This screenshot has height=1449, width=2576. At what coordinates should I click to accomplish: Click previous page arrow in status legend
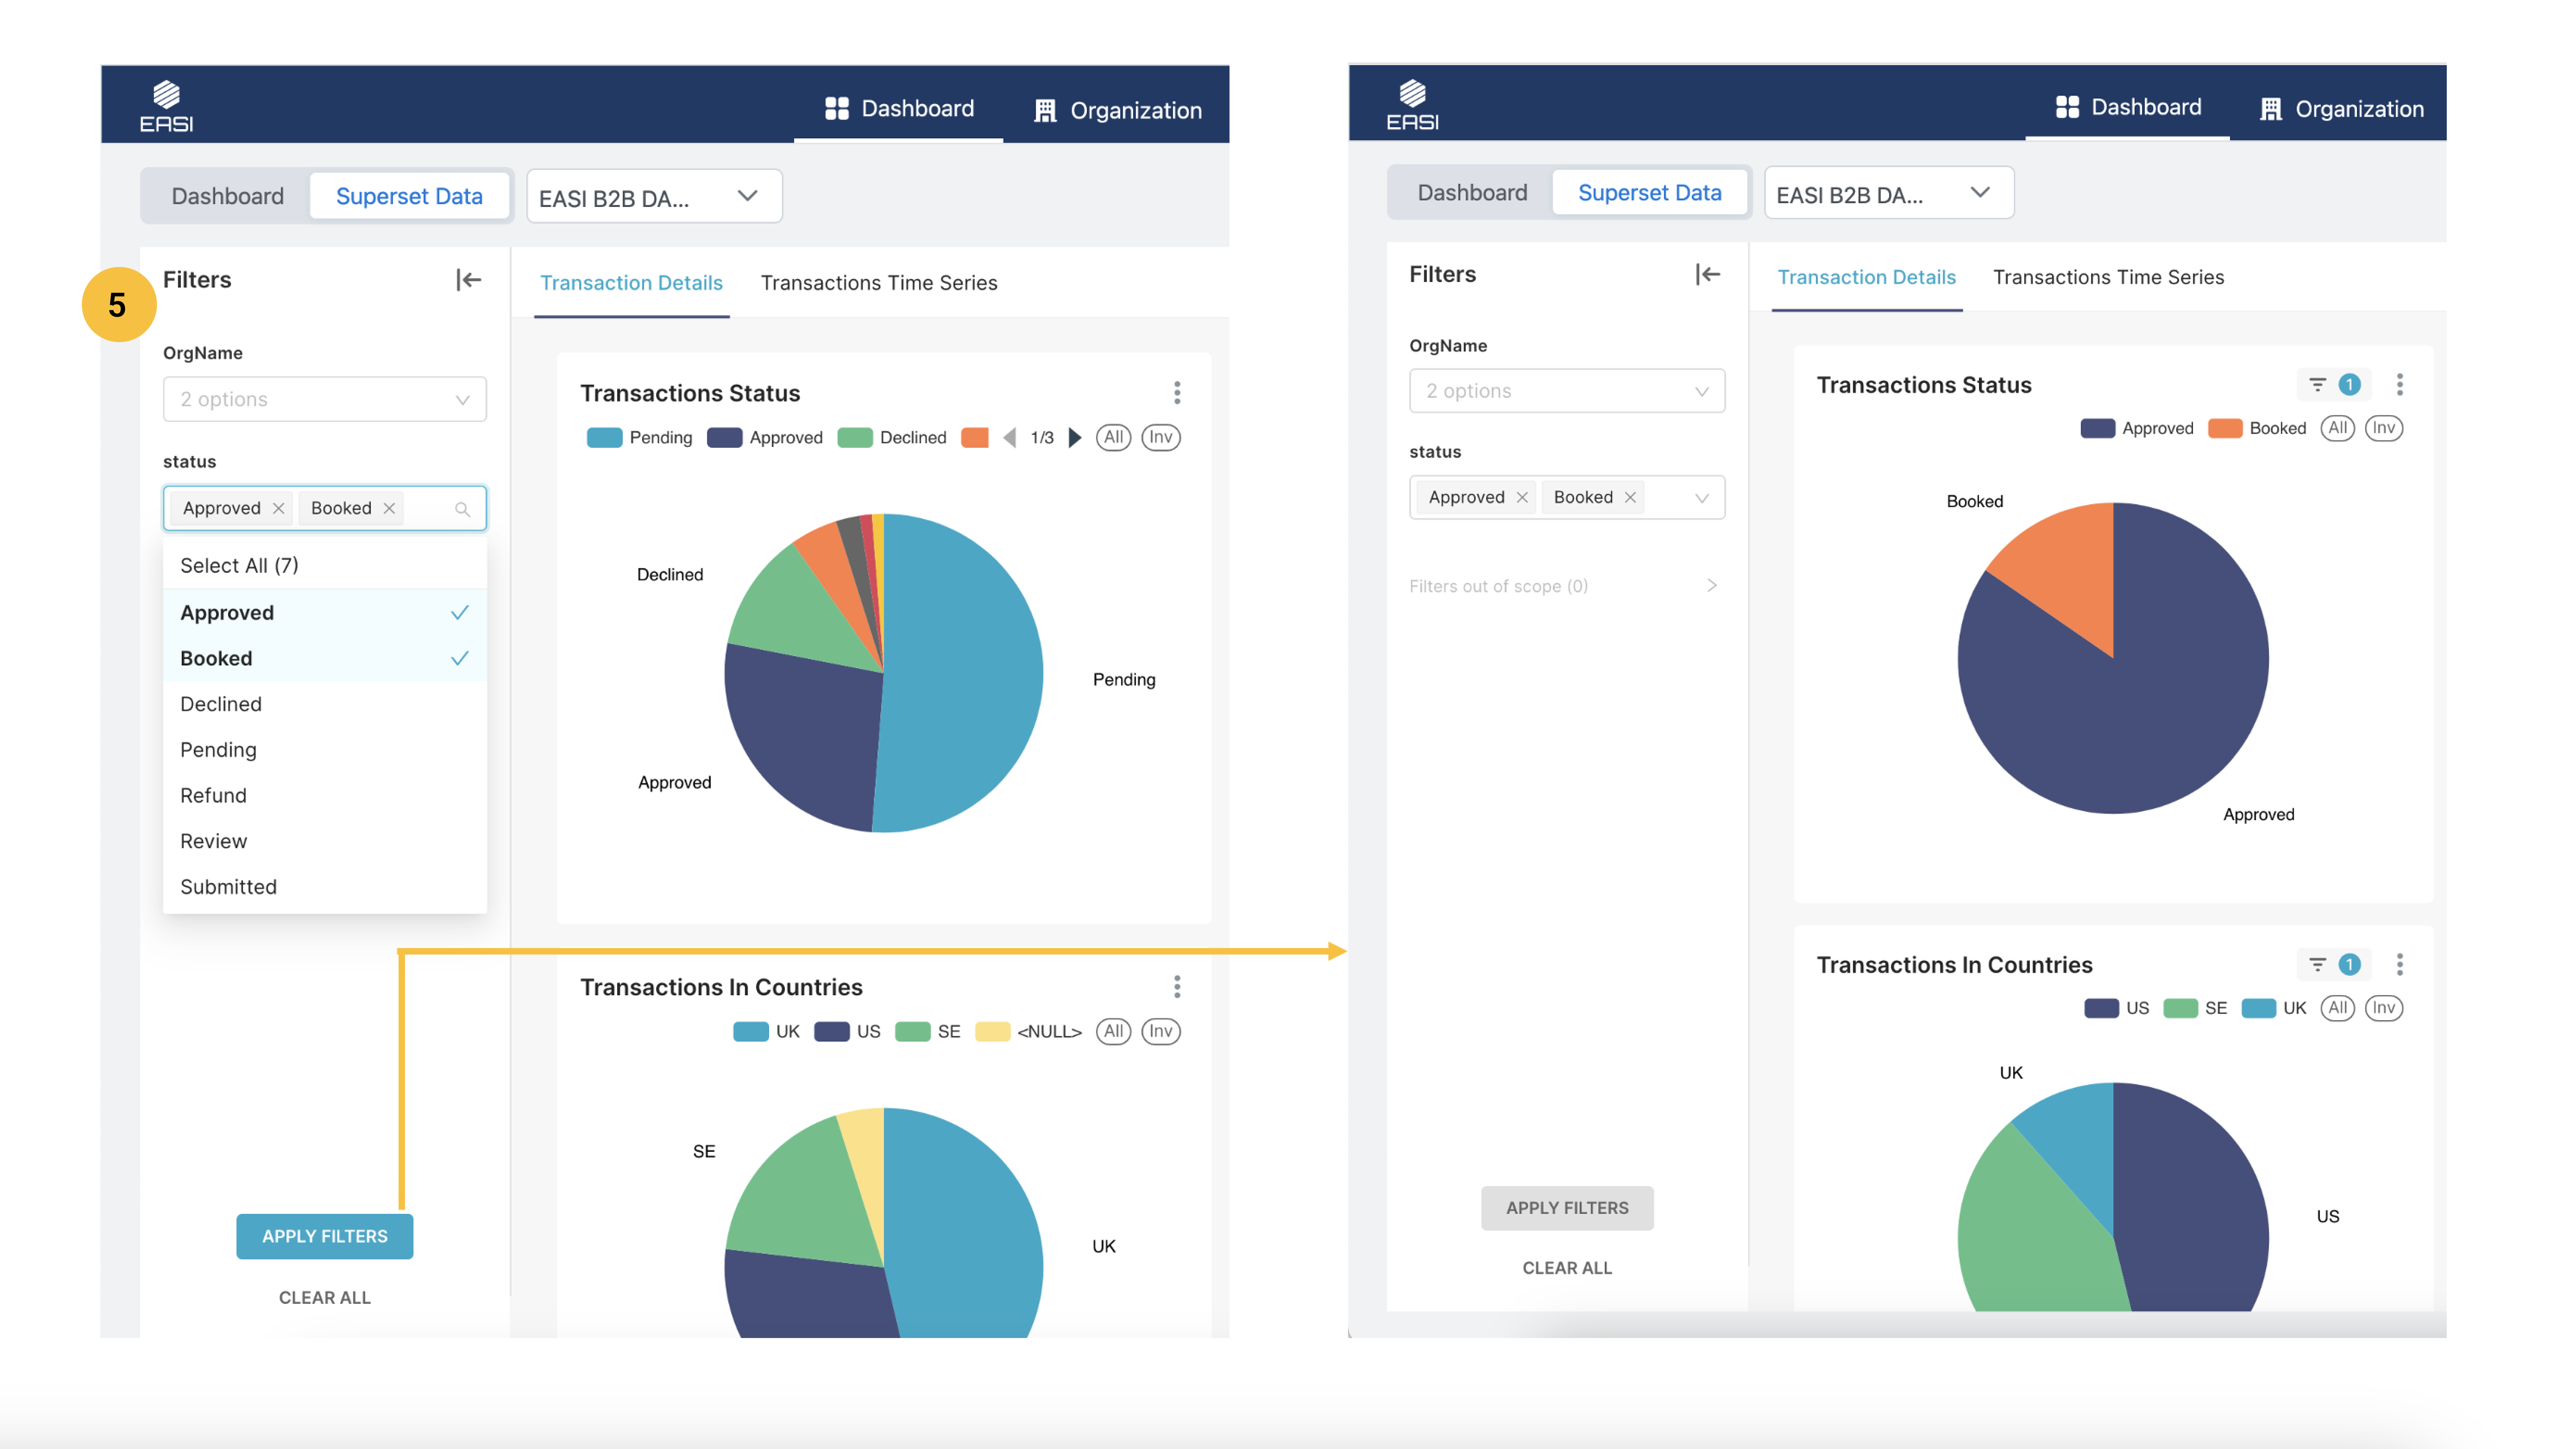[x=1010, y=437]
